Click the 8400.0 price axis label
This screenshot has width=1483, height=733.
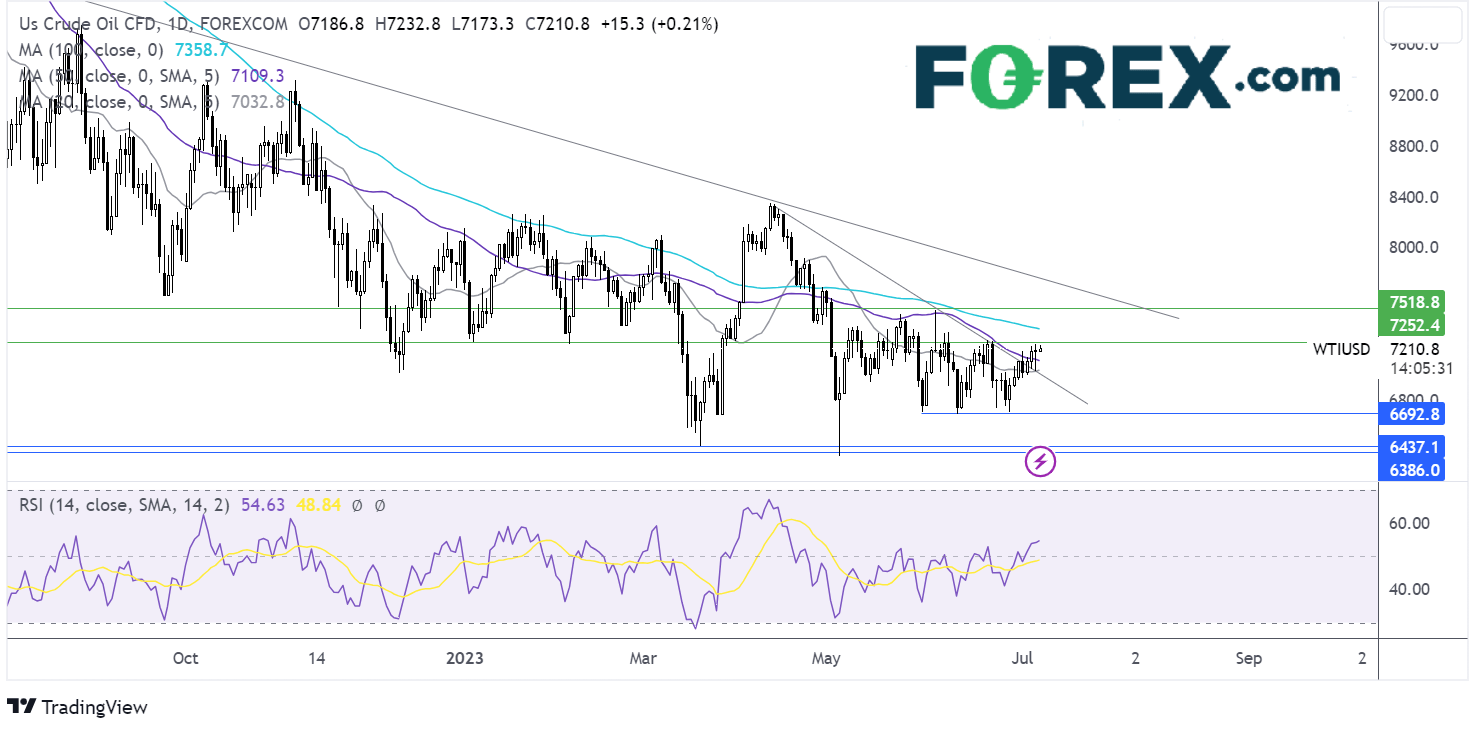pyautogui.click(x=1414, y=198)
